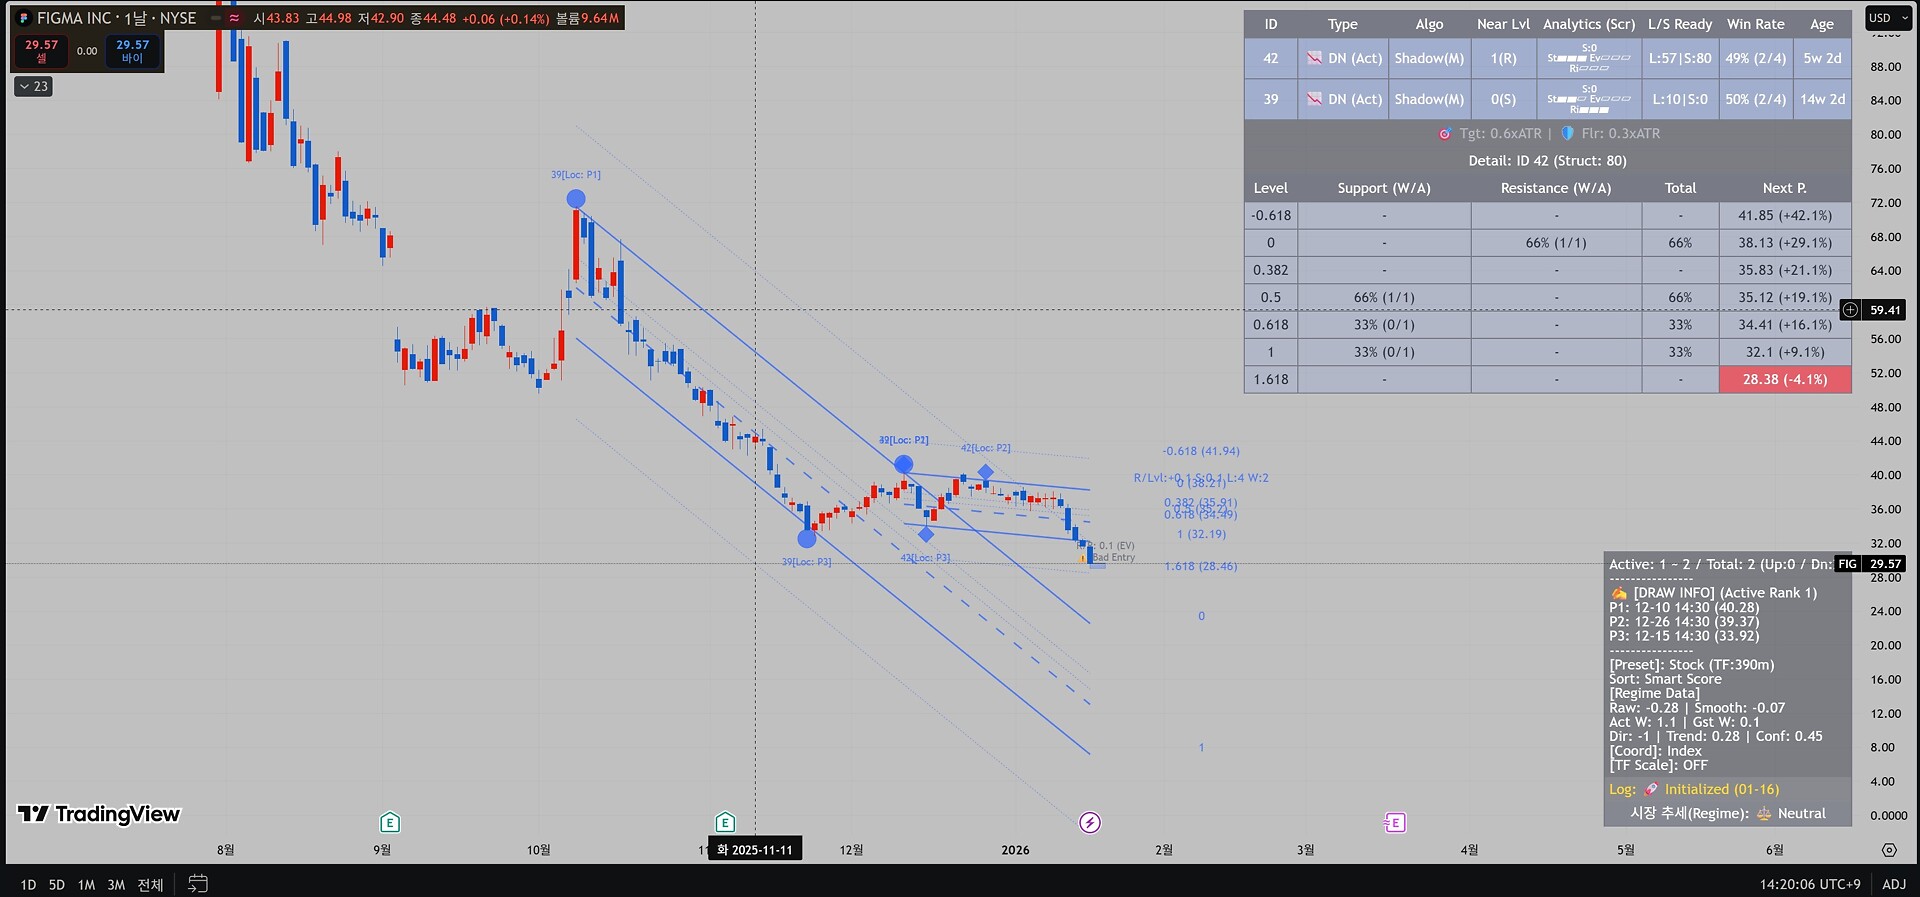
Task: Select the 1D time range
Action: click(28, 884)
